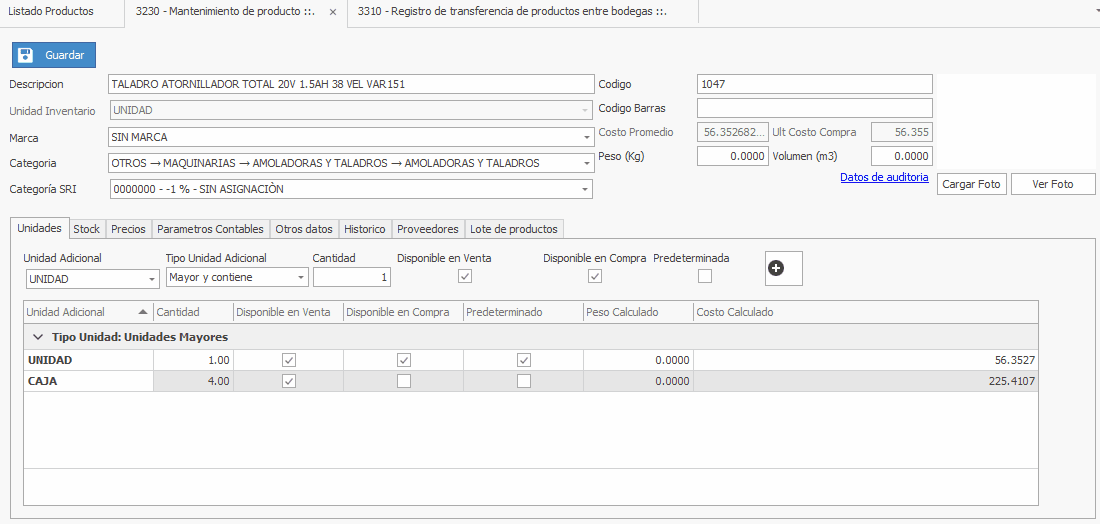Viewport: 1100px width, 524px height.
Task: Close the Mantenimiento de producto tab
Action: pyautogui.click(x=333, y=12)
